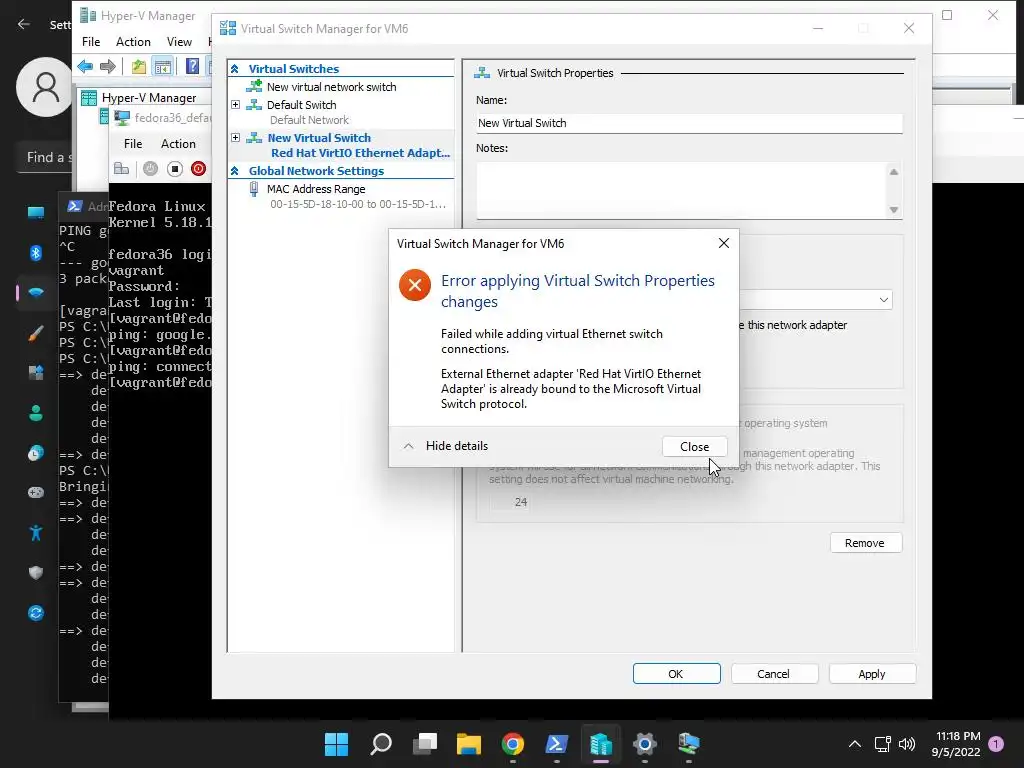The height and width of the screenshot is (768, 1024).
Task: Click Cancel in Virtual Switch Manager
Action: tap(774, 674)
